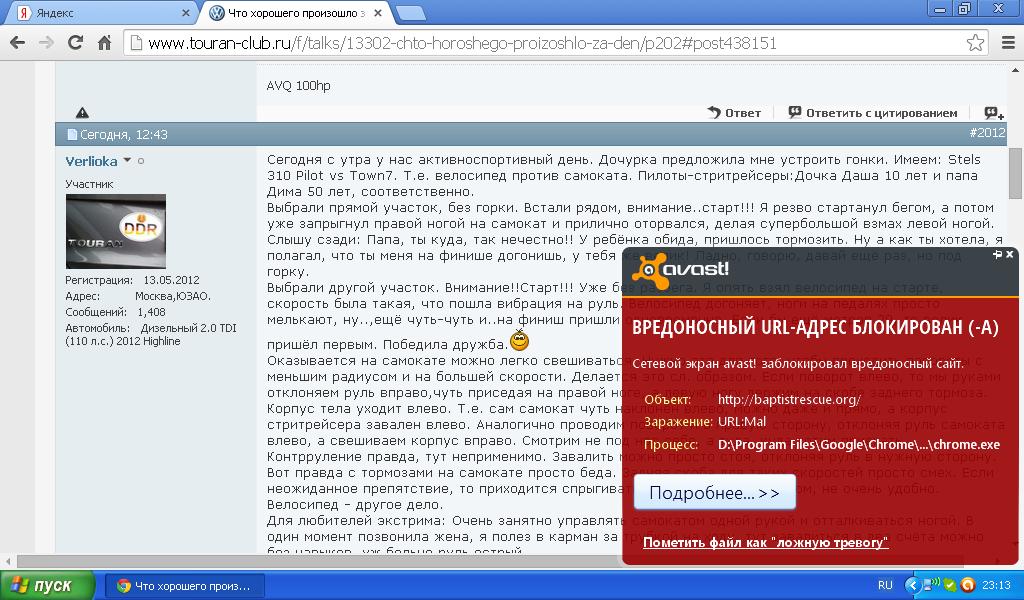Open a new tab with the new-tab button

[x=411, y=13]
